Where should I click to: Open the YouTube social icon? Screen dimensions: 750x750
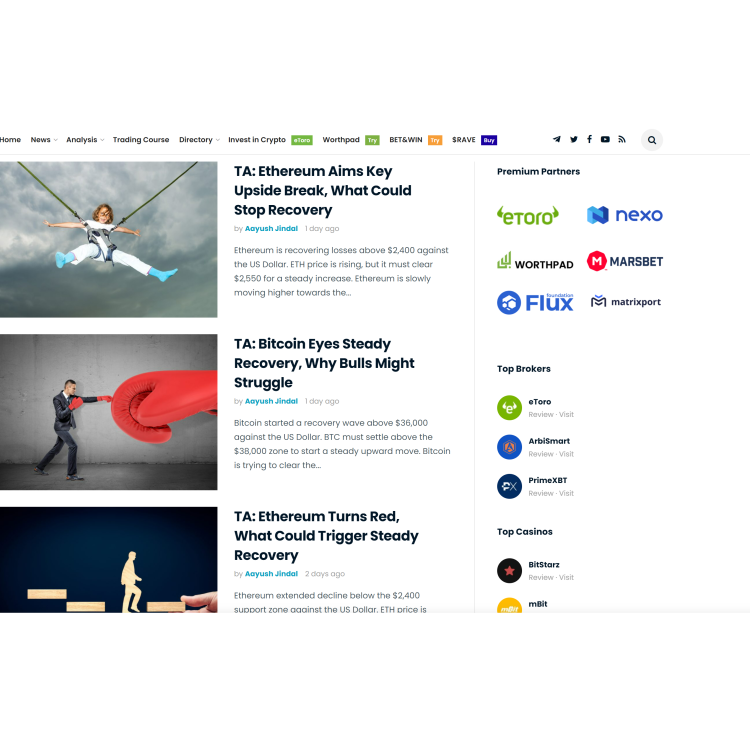[605, 139]
